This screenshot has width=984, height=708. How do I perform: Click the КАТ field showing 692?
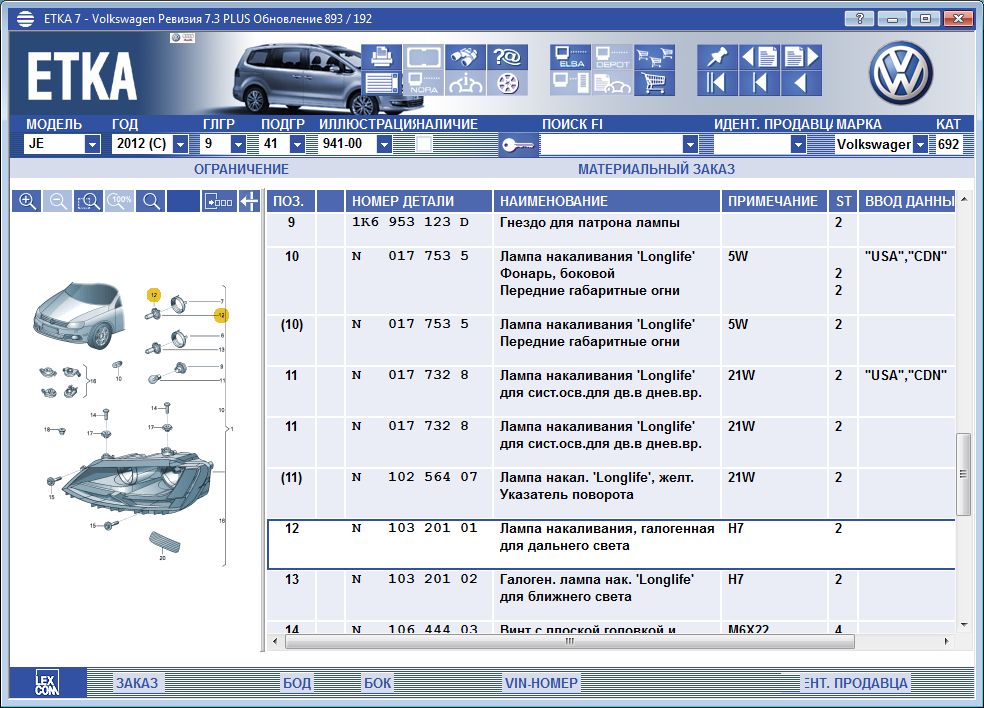pyautogui.click(x=948, y=144)
